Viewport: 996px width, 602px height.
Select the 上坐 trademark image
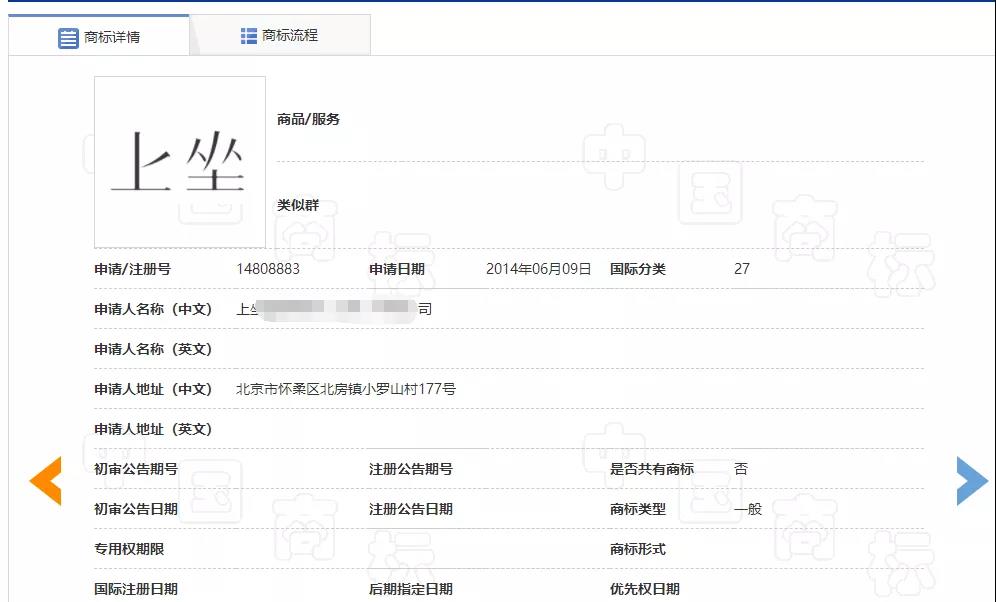pyautogui.click(x=178, y=162)
